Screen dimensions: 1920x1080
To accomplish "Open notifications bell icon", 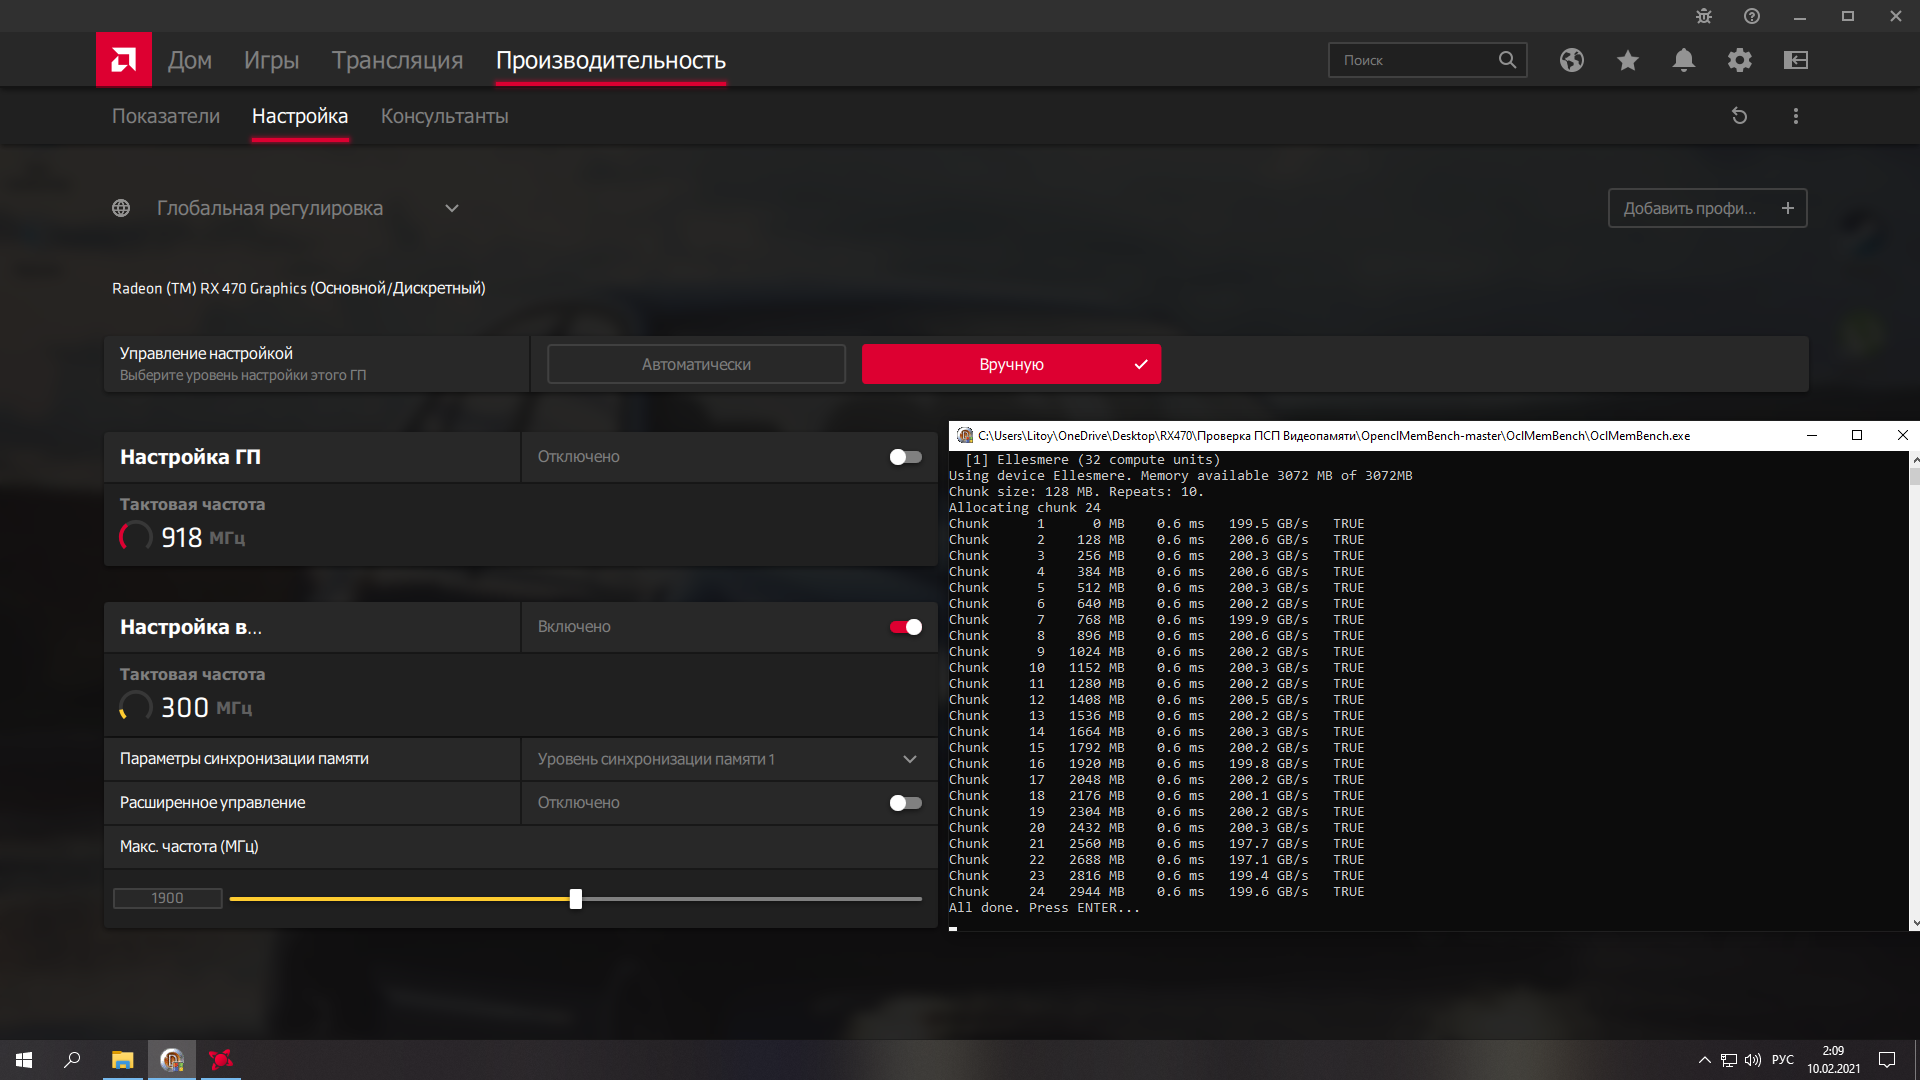I will point(1683,60).
